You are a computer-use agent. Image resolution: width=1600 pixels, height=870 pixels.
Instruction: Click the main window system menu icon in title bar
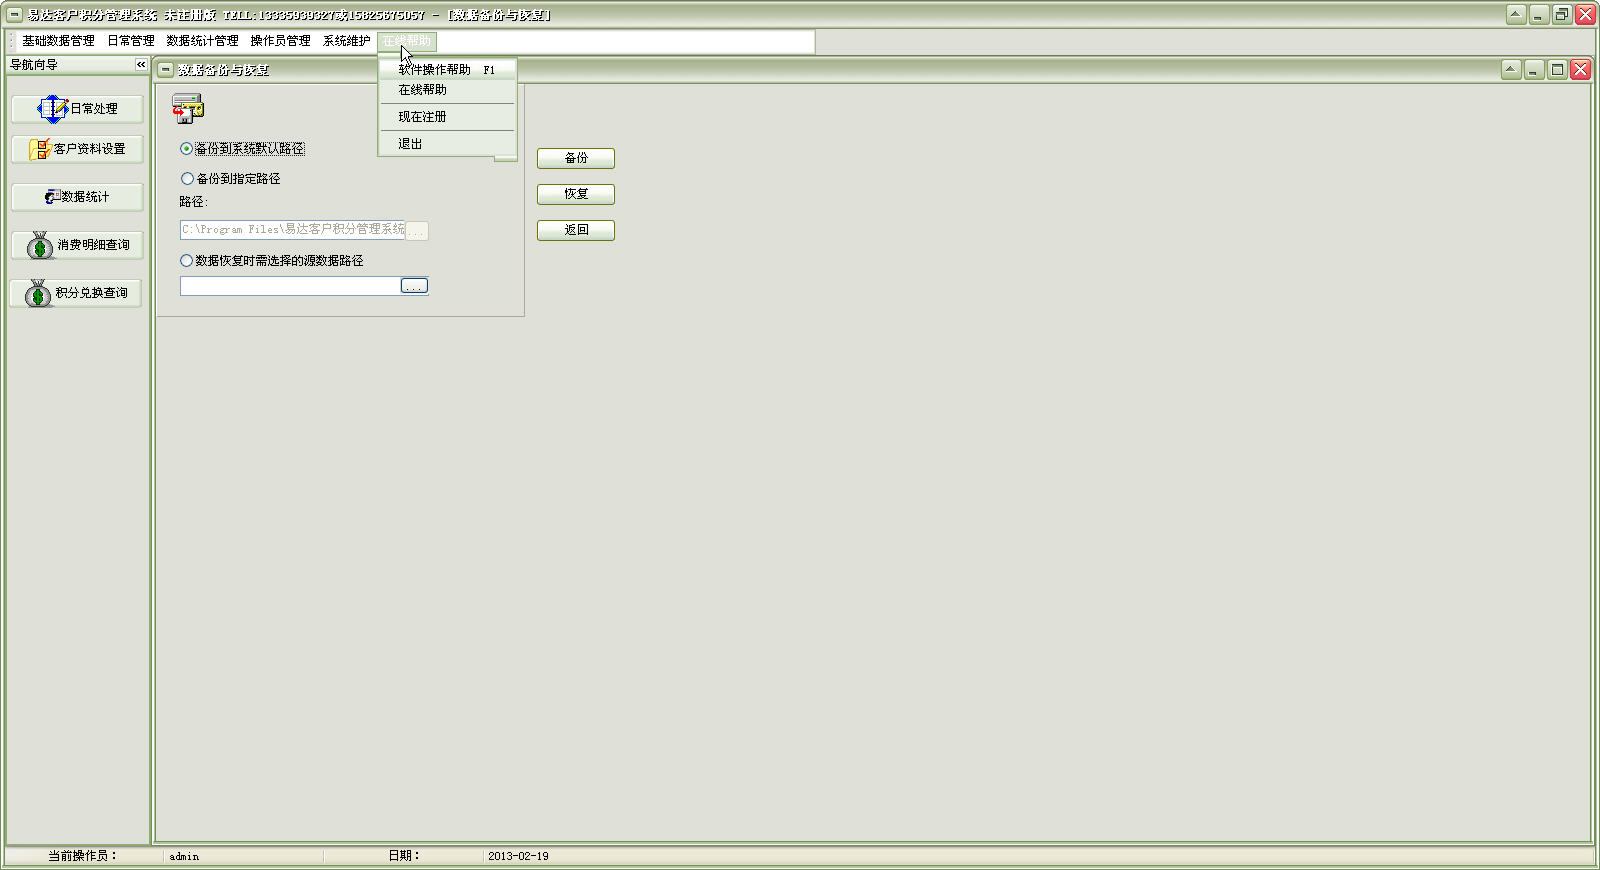tap(15, 15)
